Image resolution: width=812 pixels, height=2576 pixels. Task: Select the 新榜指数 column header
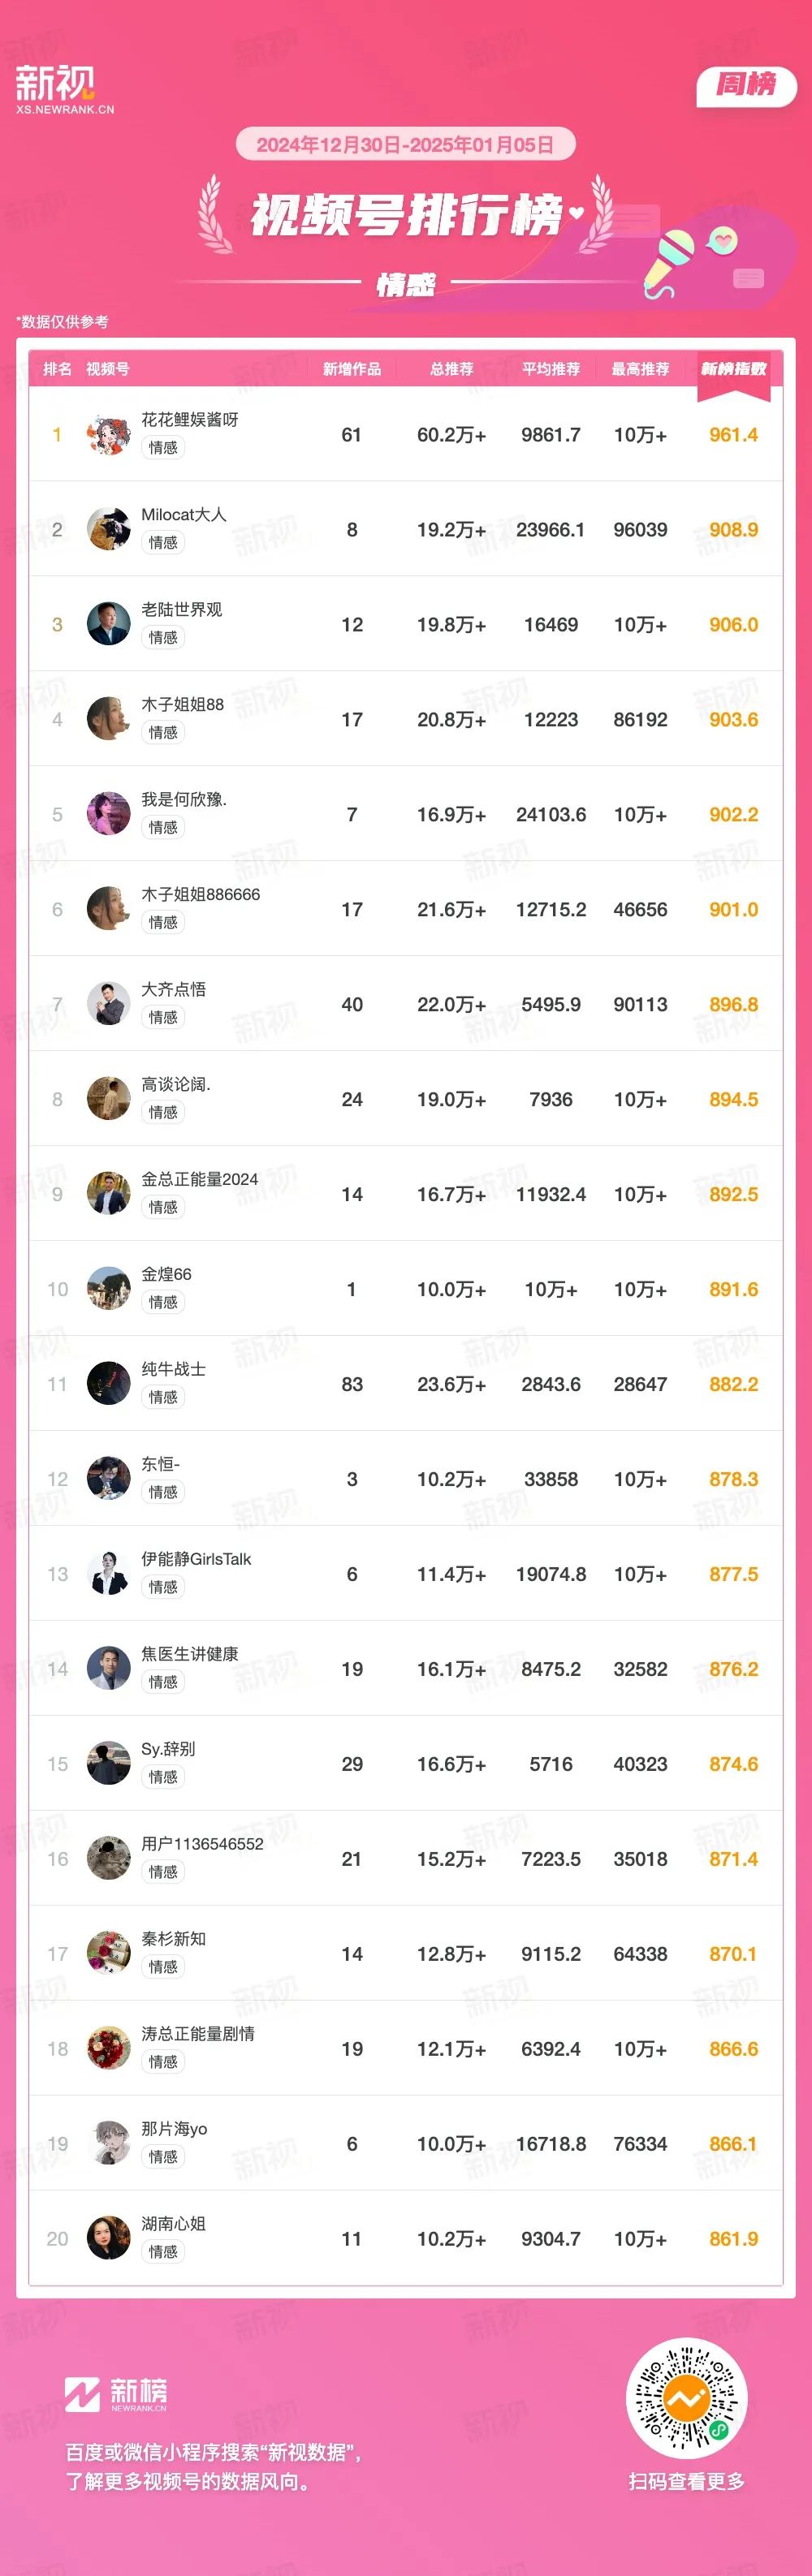tap(734, 369)
